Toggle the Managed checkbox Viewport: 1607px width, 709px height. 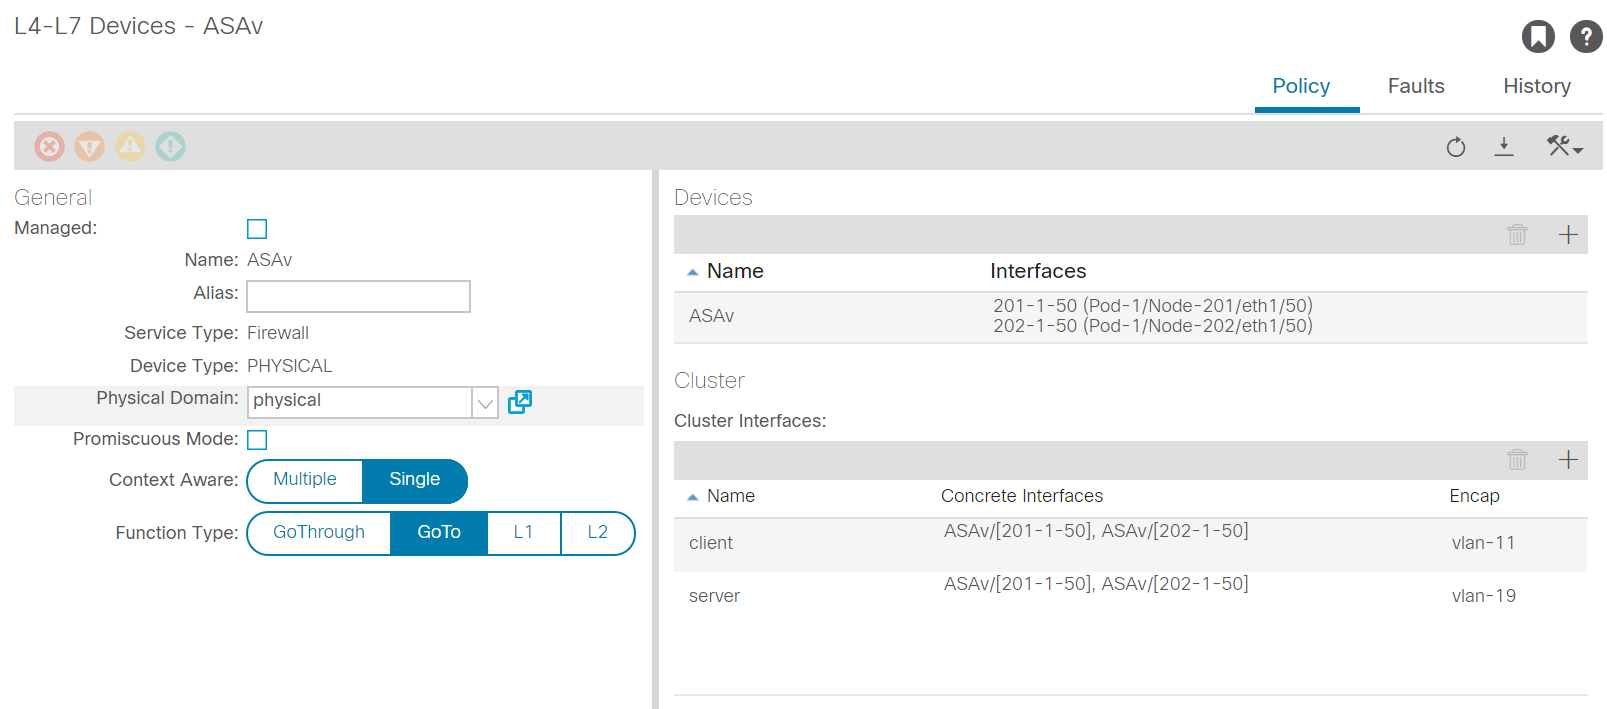pos(257,229)
